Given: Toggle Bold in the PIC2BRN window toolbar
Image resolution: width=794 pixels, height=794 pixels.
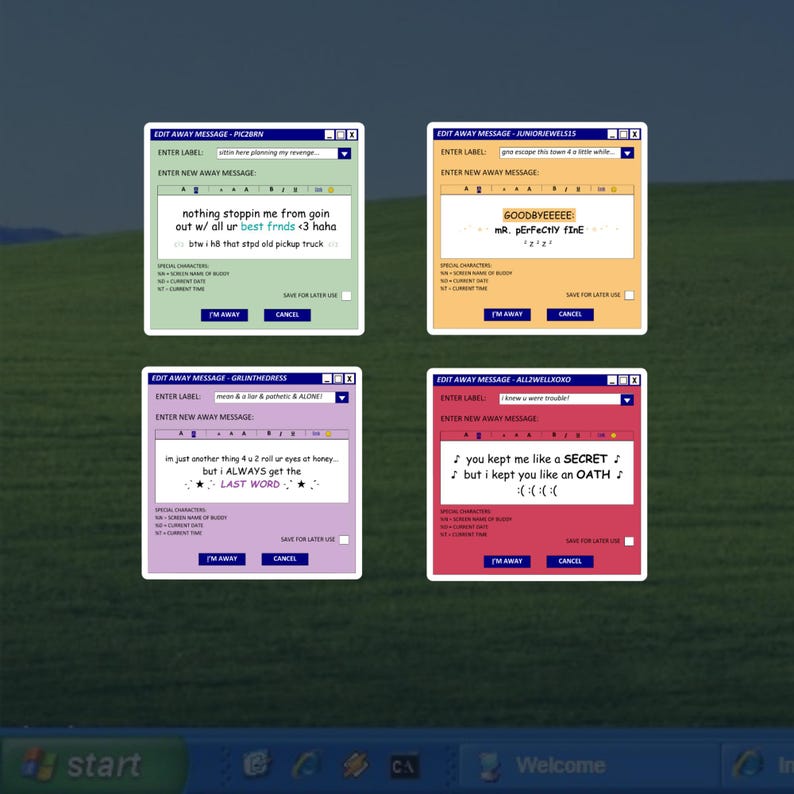Looking at the screenshot, I should coord(271,189).
